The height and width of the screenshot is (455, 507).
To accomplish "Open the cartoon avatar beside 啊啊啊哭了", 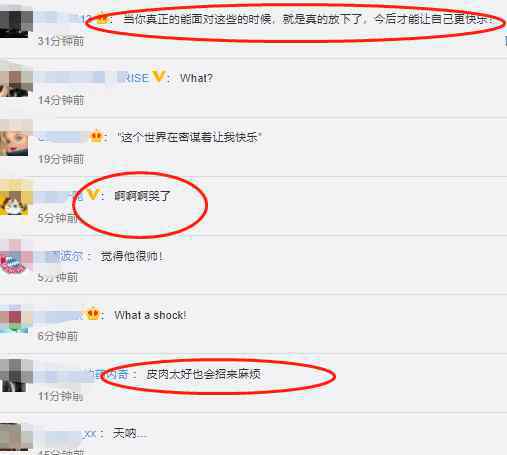I will [x=14, y=198].
